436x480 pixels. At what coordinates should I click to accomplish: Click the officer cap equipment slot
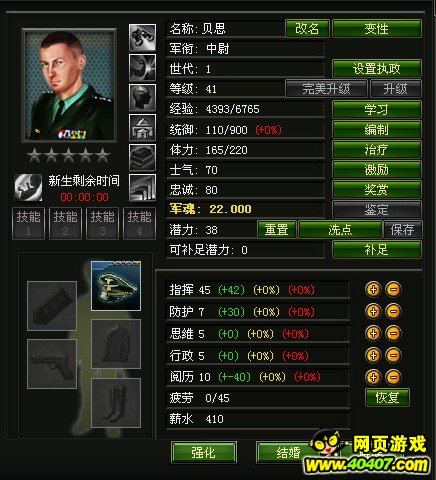(116, 286)
